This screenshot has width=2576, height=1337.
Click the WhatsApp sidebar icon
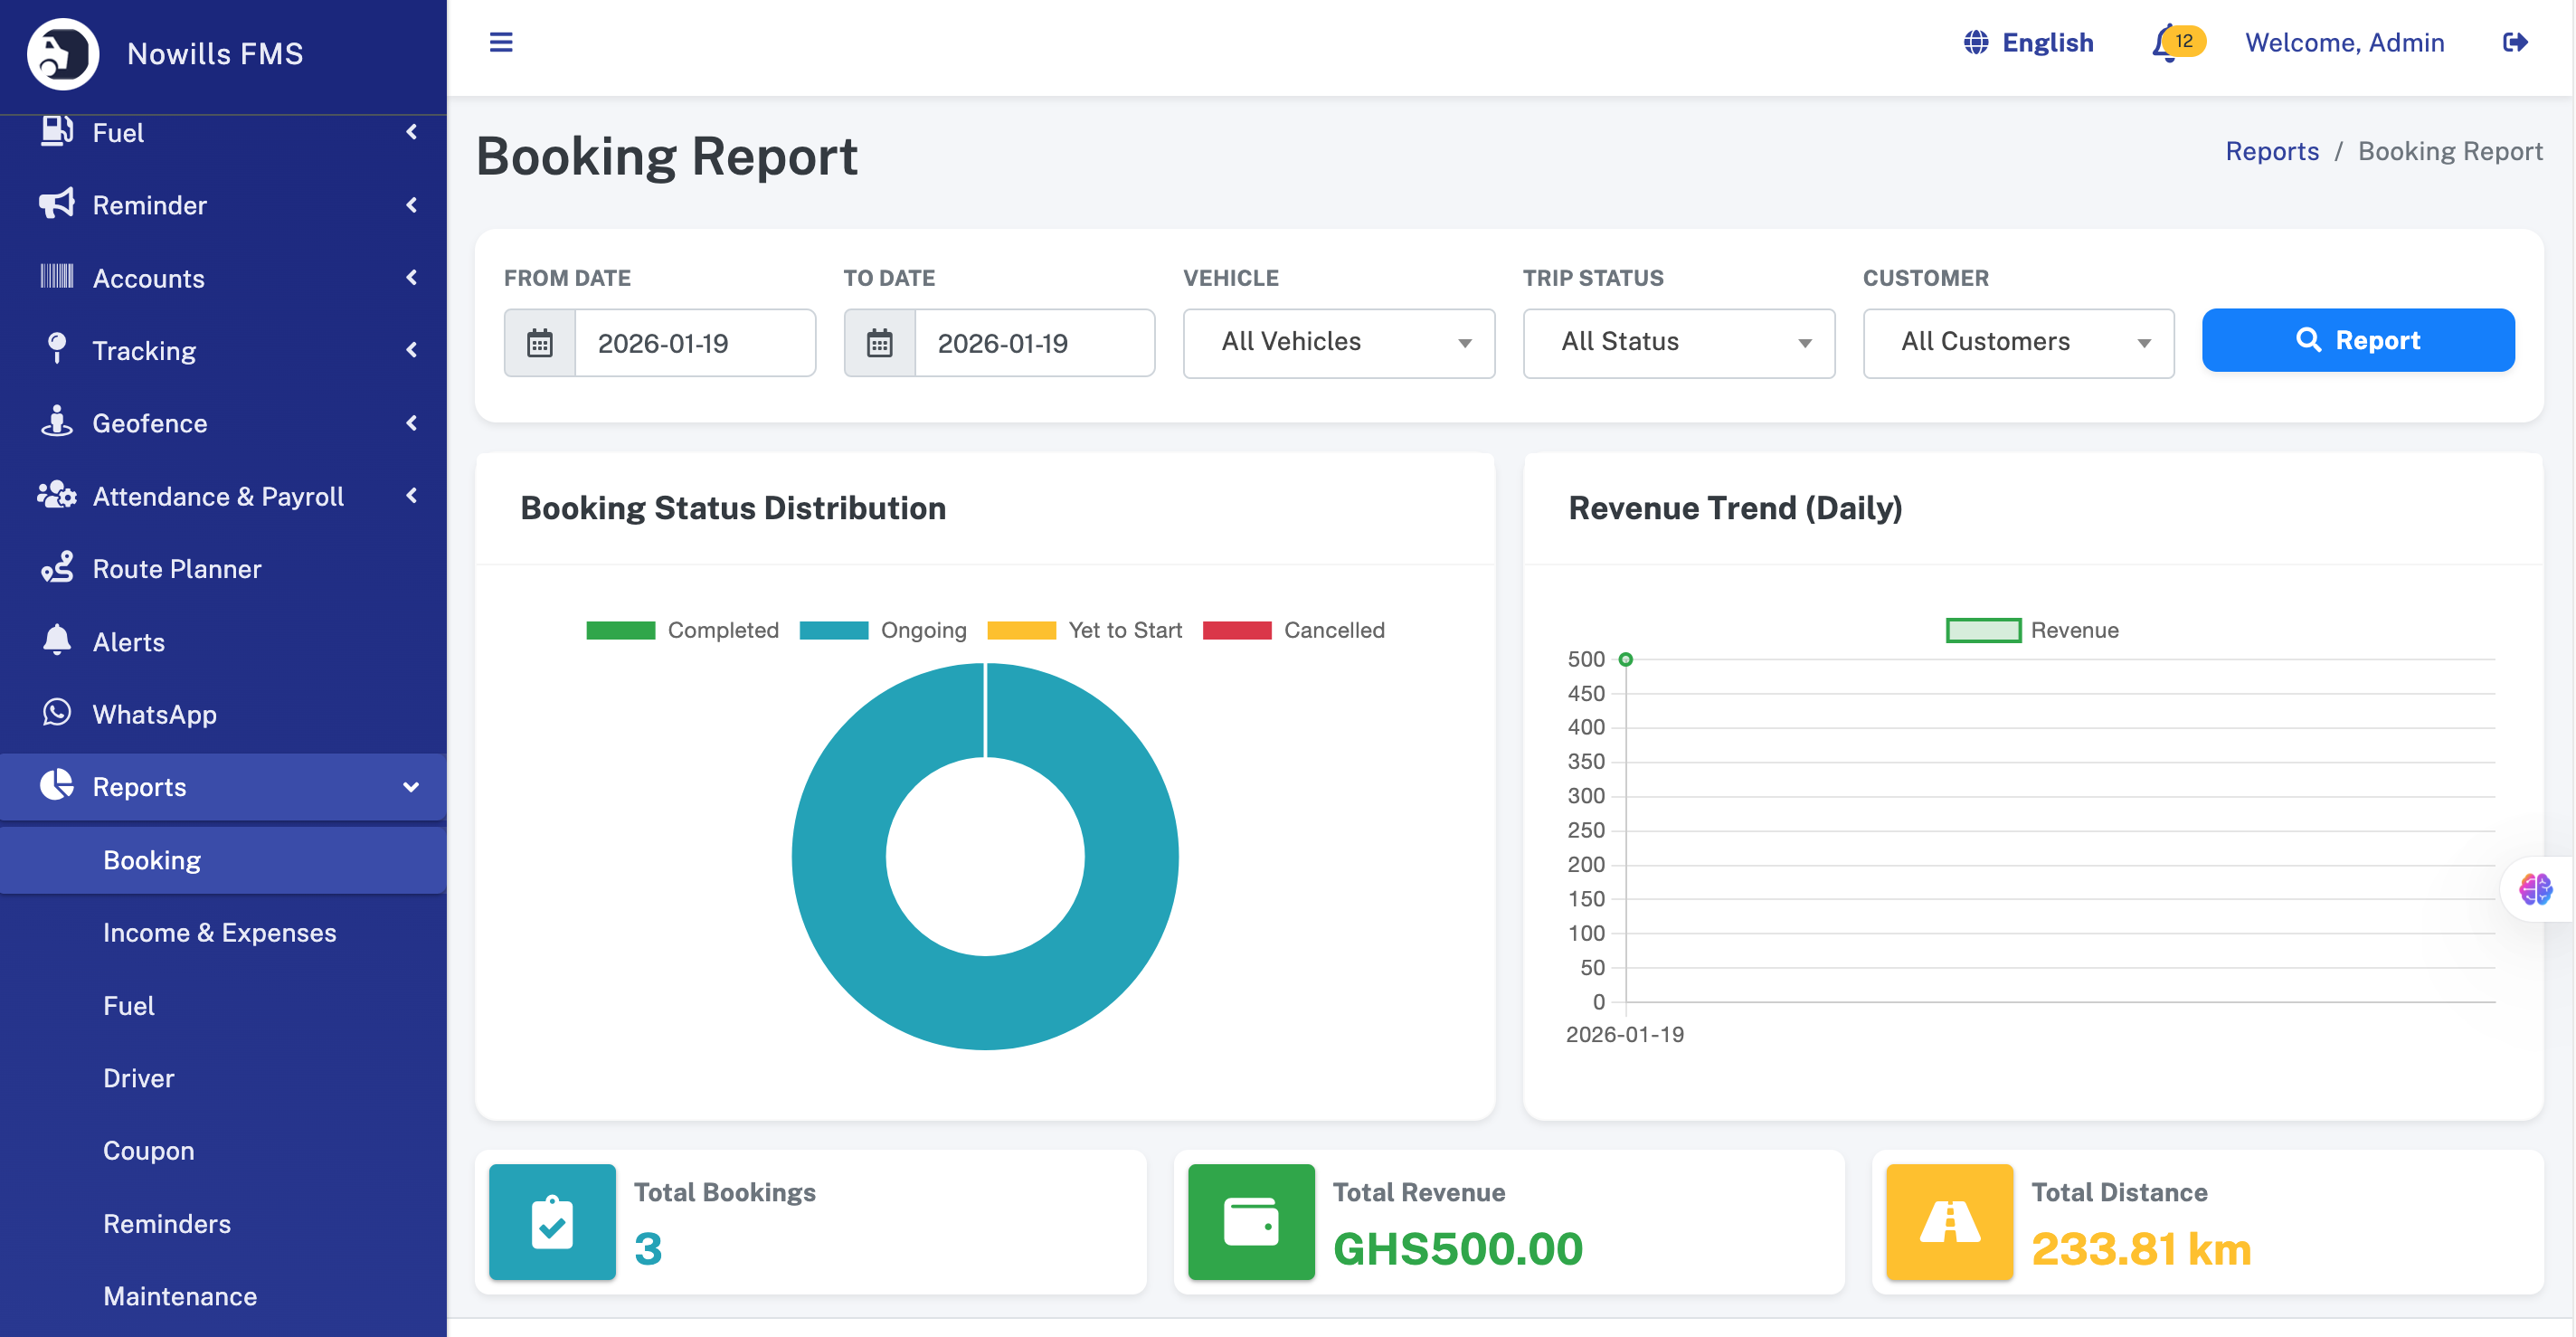tap(57, 713)
